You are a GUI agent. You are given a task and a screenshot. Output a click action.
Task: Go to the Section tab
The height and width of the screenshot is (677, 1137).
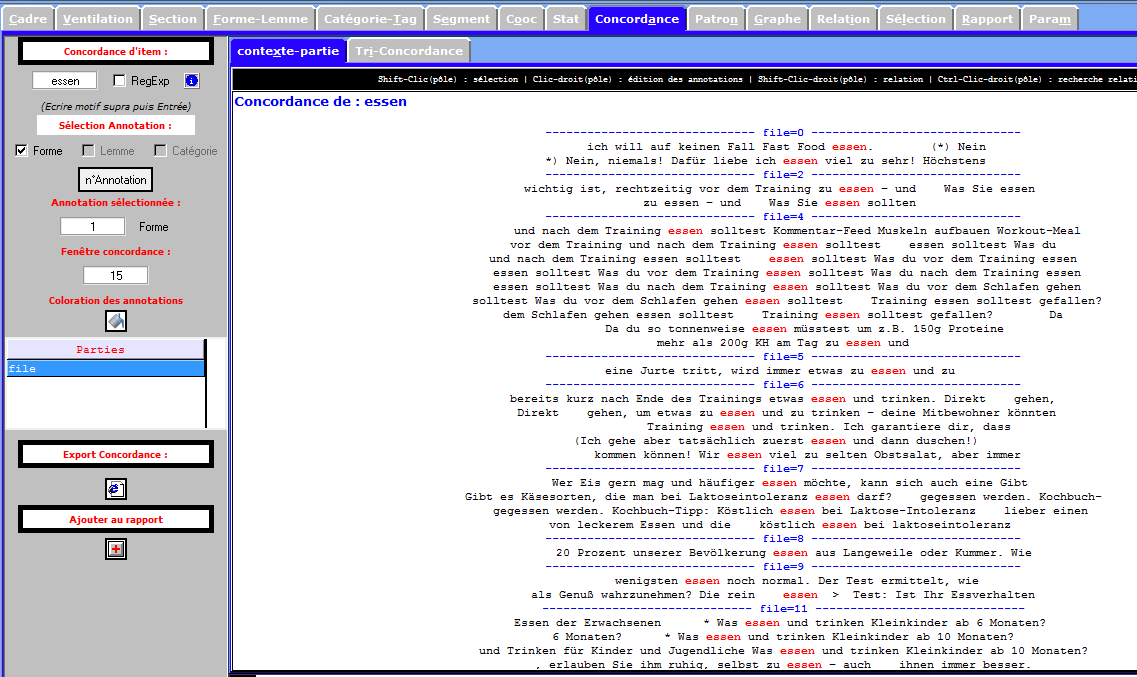pos(173,19)
